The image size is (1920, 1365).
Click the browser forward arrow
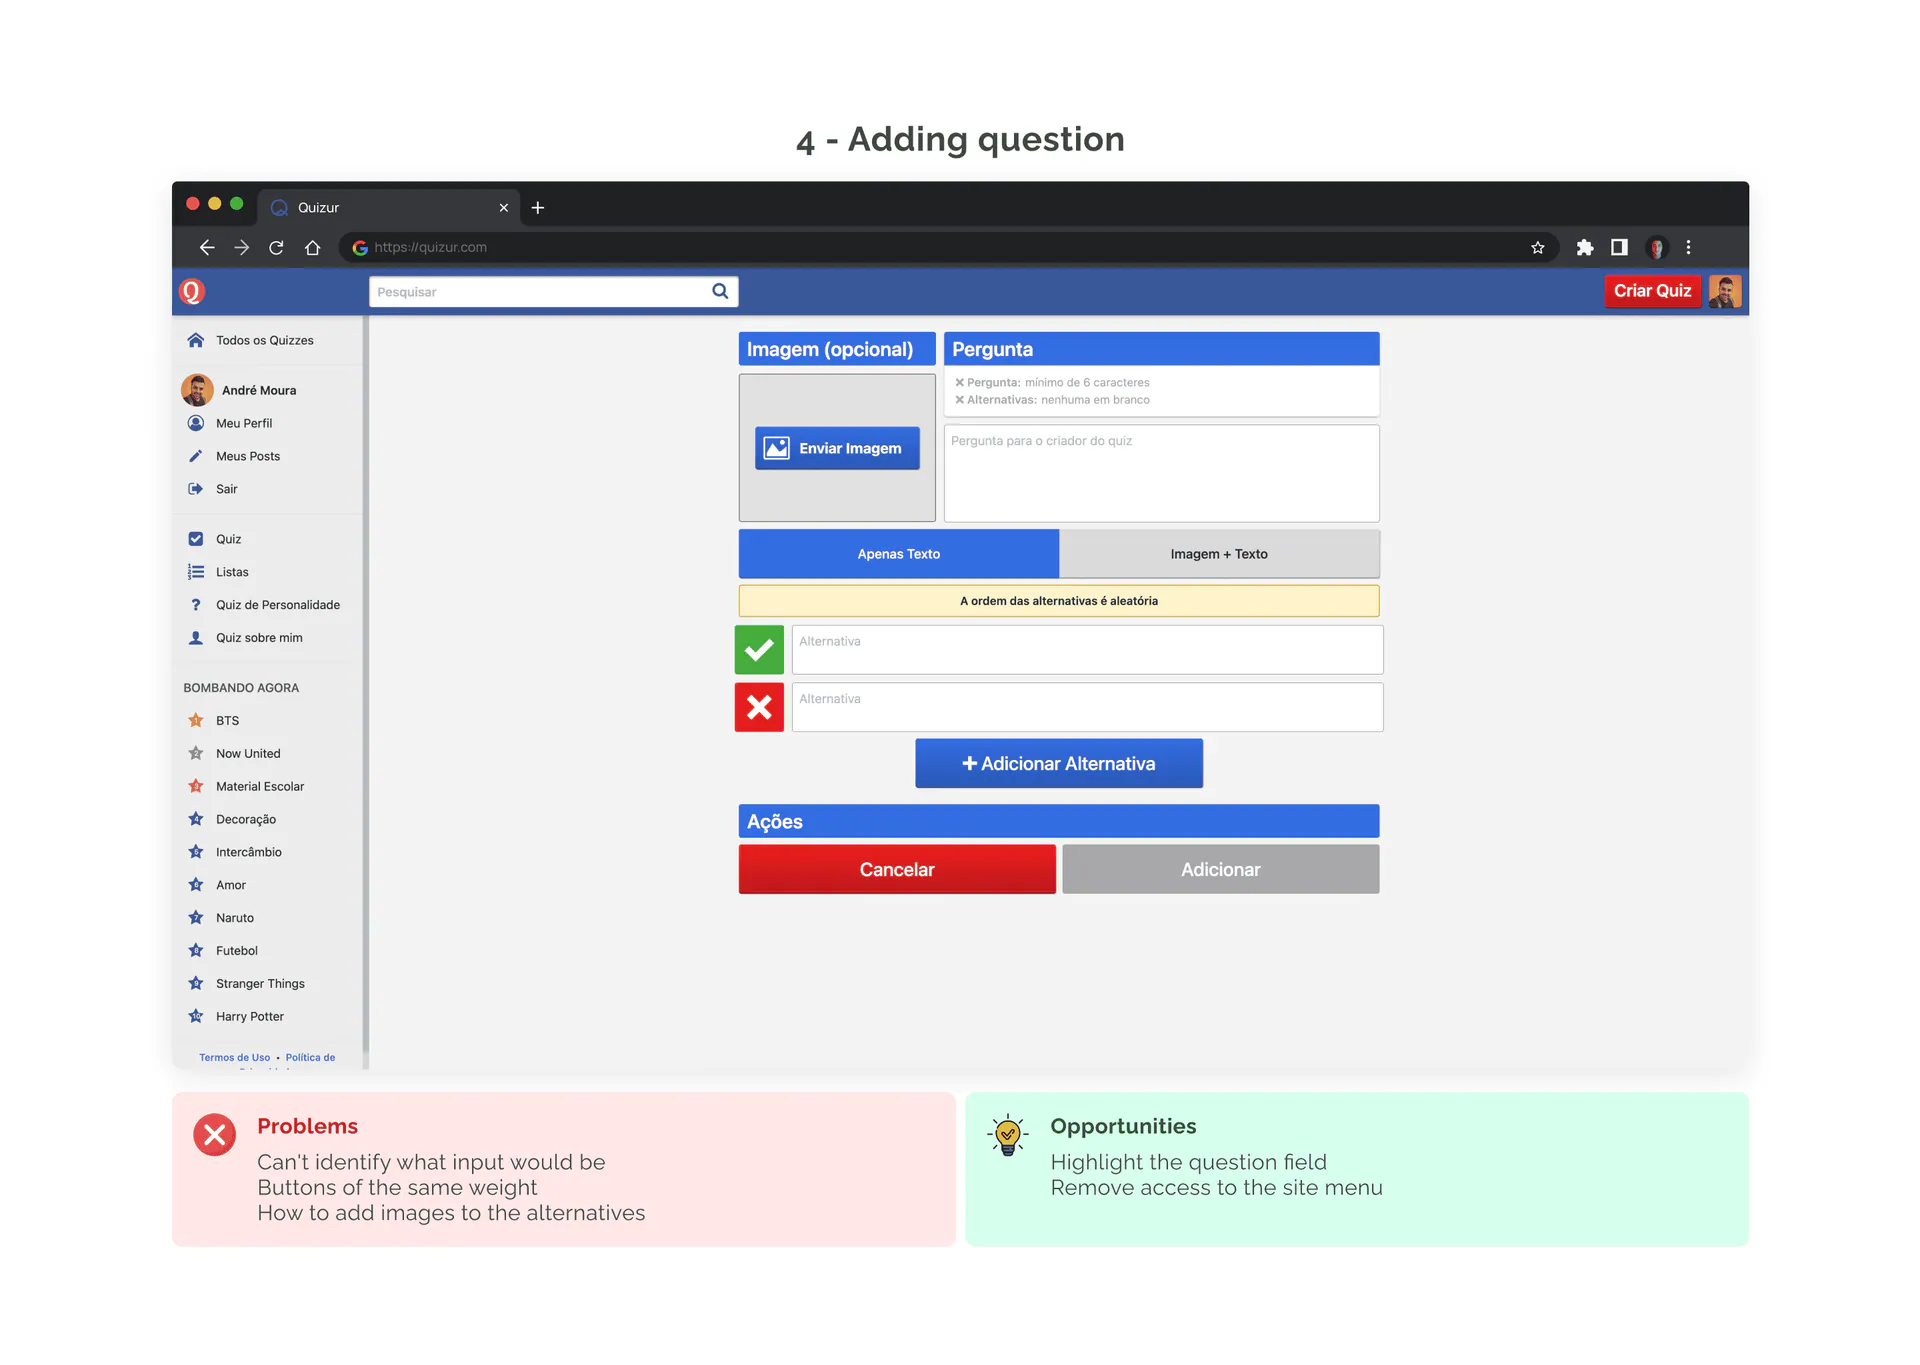(242, 247)
